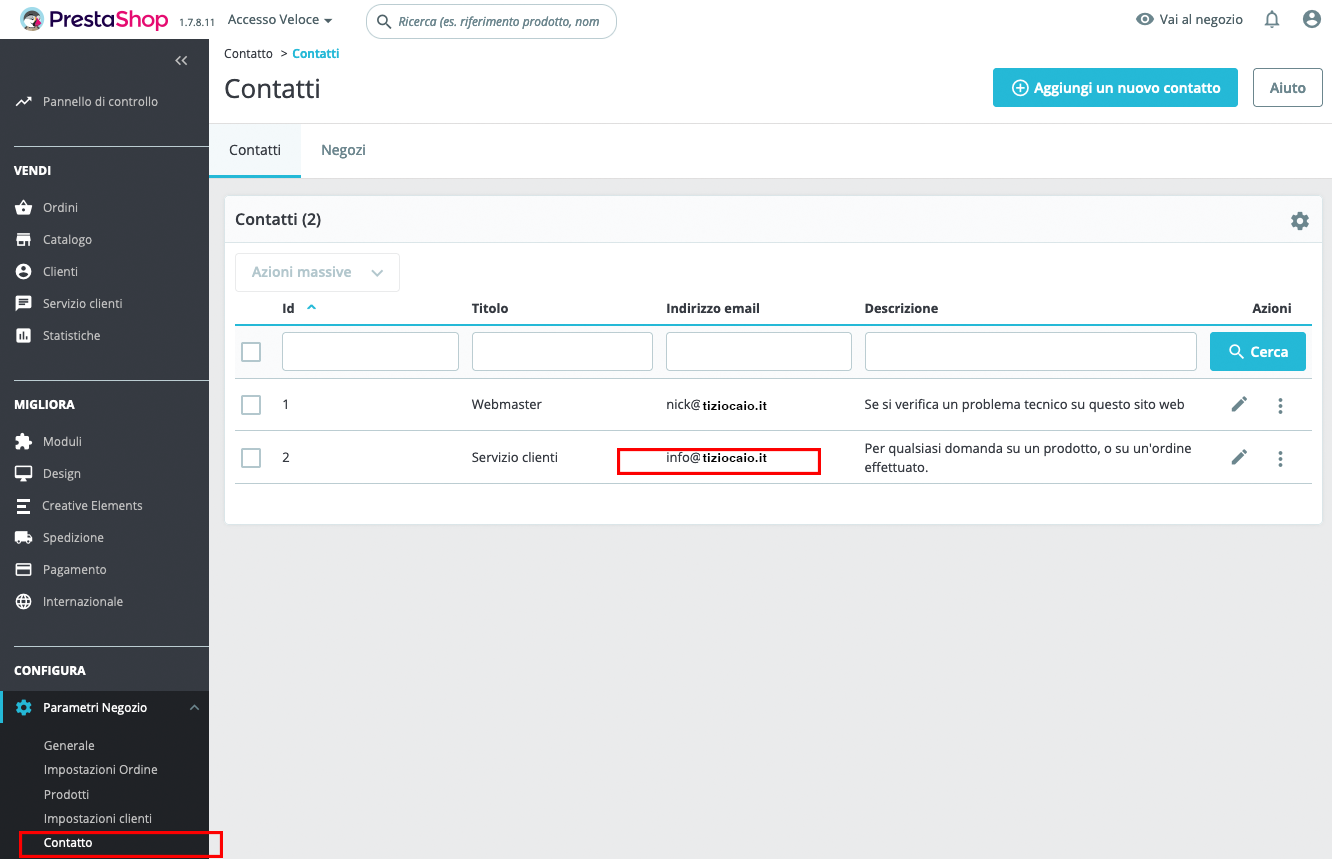Click the nick@tiziocaio.it email cell
Viewport: 1332px width, 859px height.
tap(716, 405)
